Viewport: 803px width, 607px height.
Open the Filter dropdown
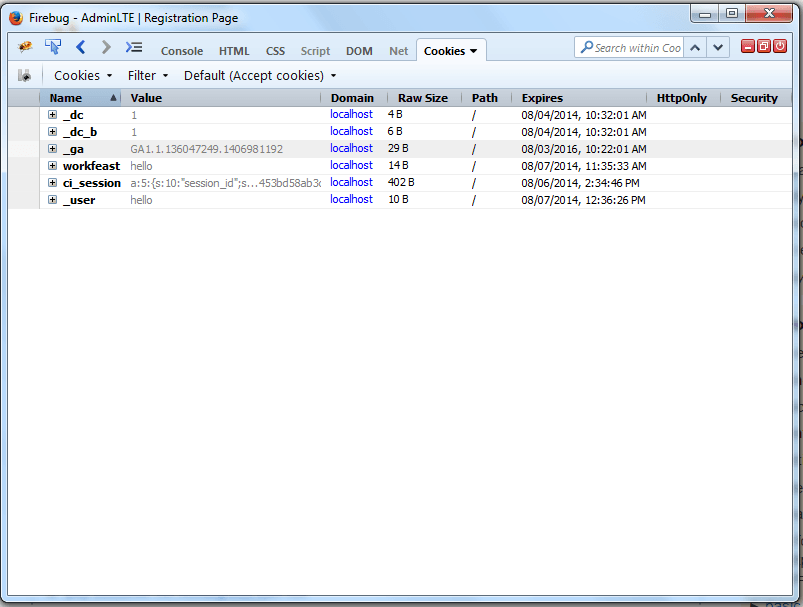[148, 76]
